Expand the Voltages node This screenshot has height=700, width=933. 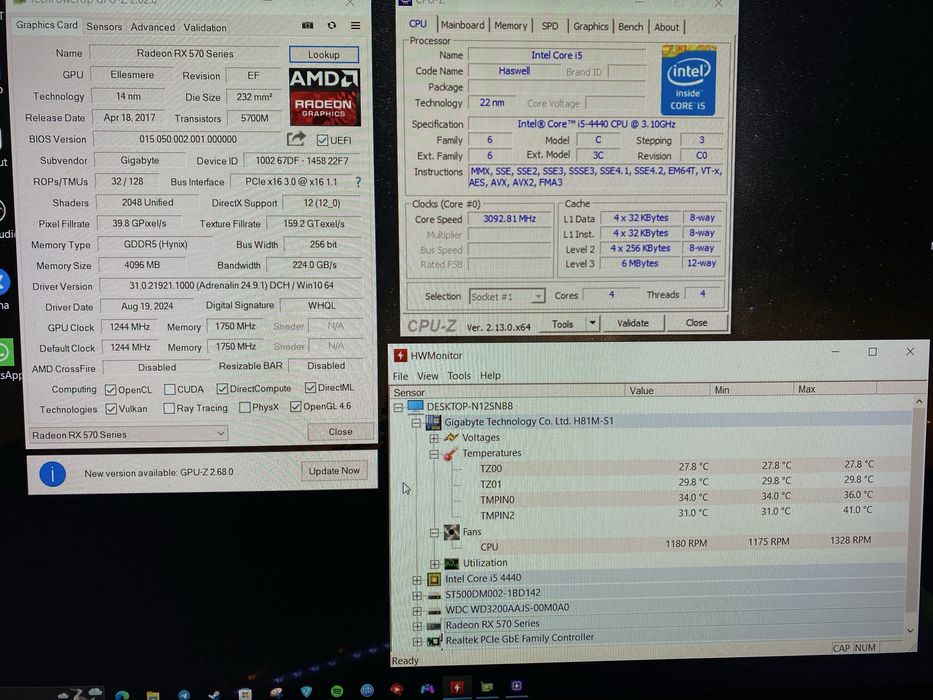pos(434,438)
